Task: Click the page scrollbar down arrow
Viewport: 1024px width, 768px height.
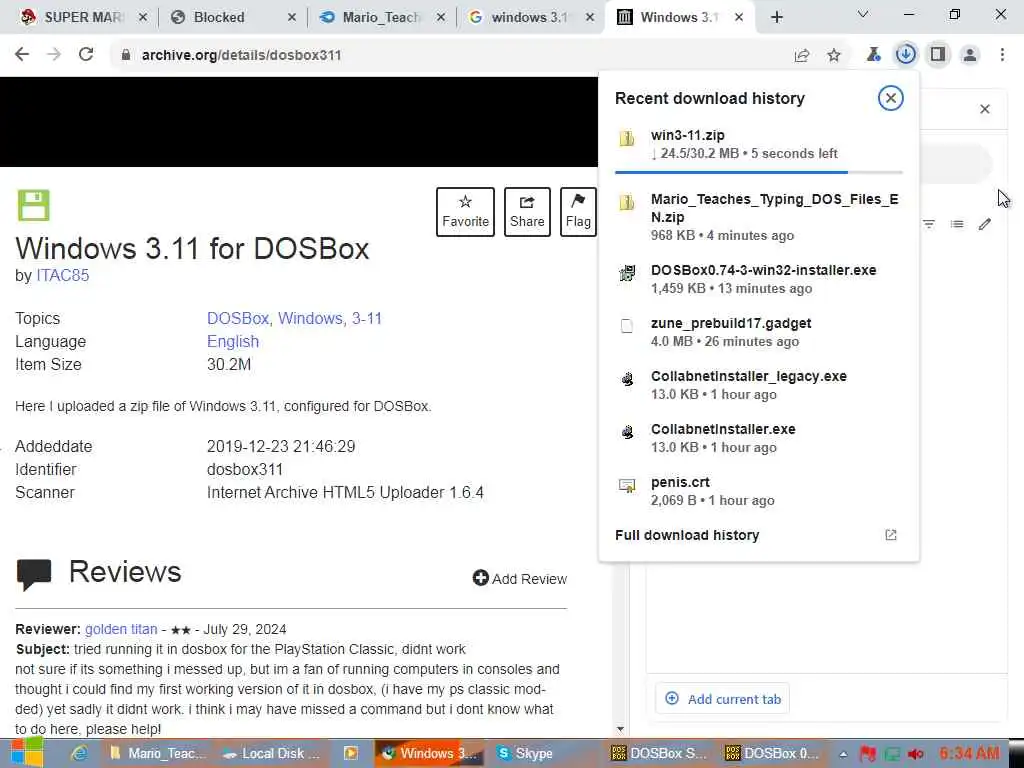Action: (620, 729)
